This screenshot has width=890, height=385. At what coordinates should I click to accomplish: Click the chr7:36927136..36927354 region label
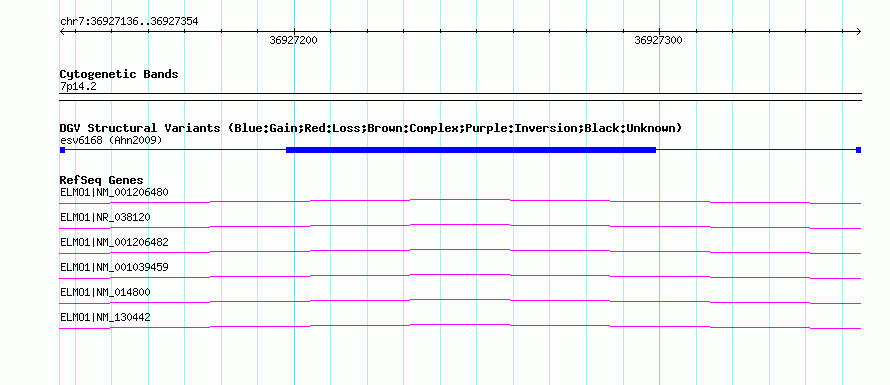point(129,22)
